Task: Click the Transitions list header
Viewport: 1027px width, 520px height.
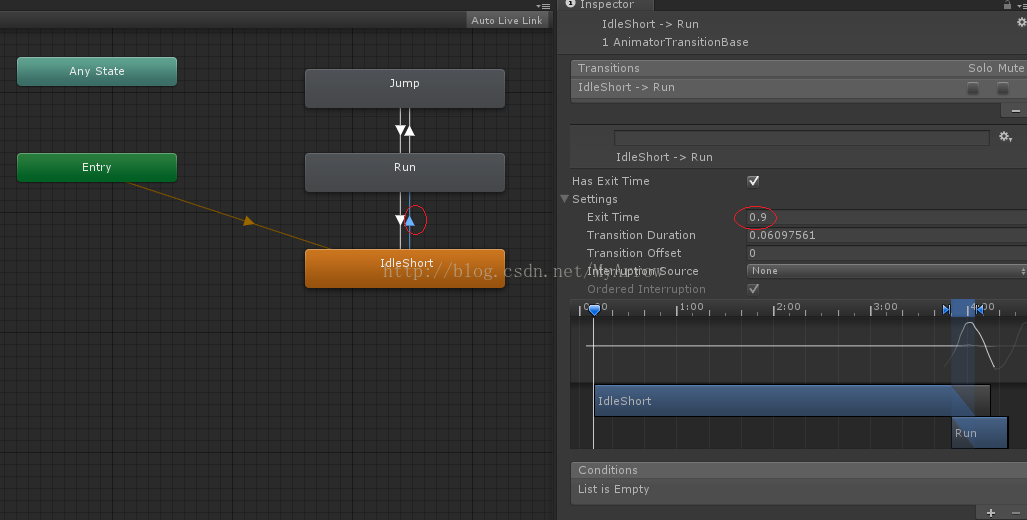Action: pyautogui.click(x=798, y=68)
